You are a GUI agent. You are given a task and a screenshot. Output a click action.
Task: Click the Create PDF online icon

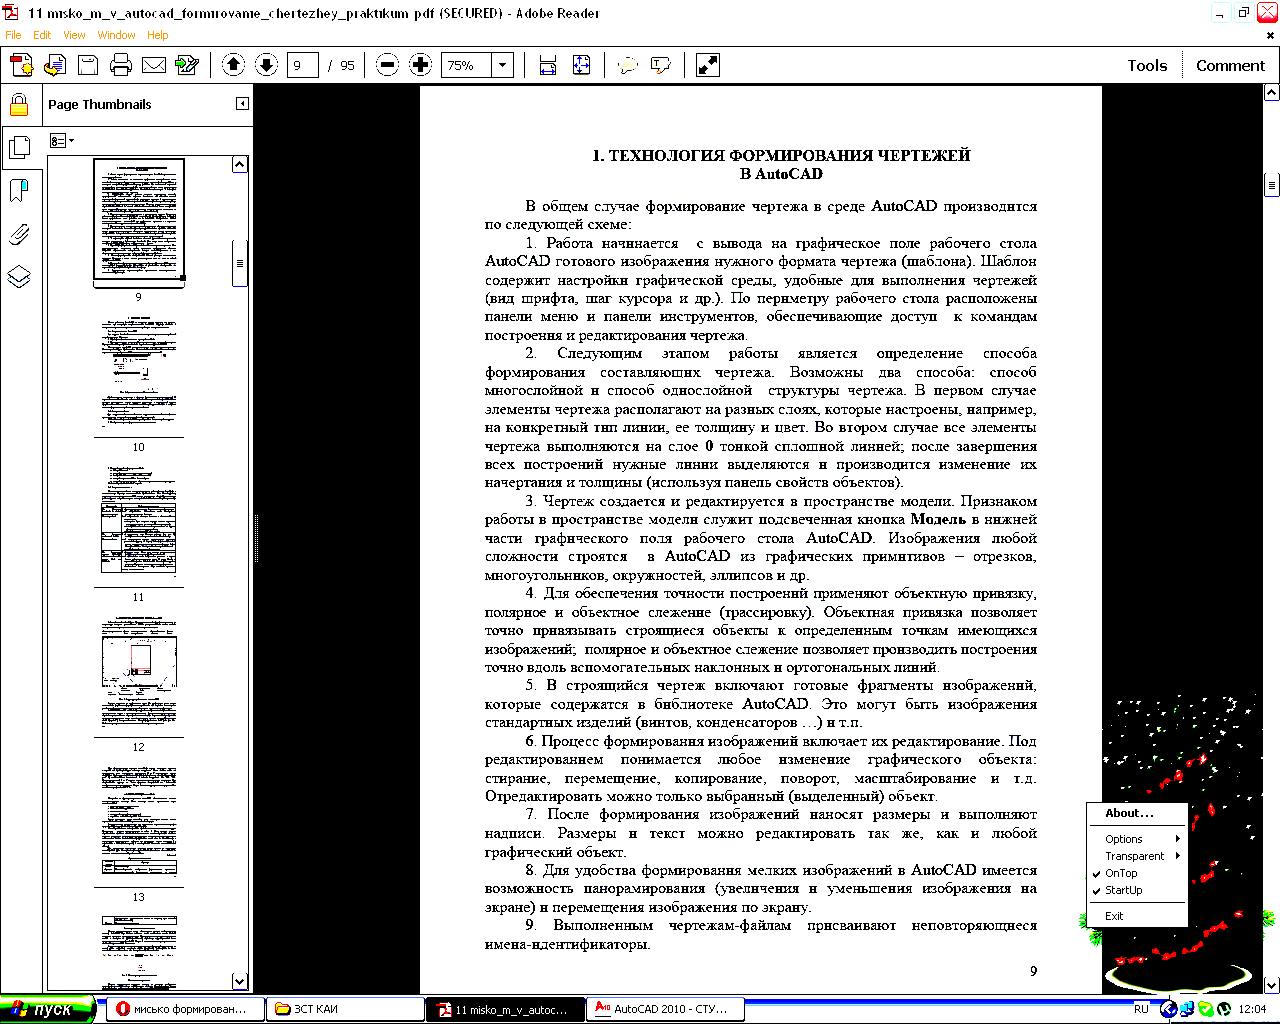pos(21,65)
